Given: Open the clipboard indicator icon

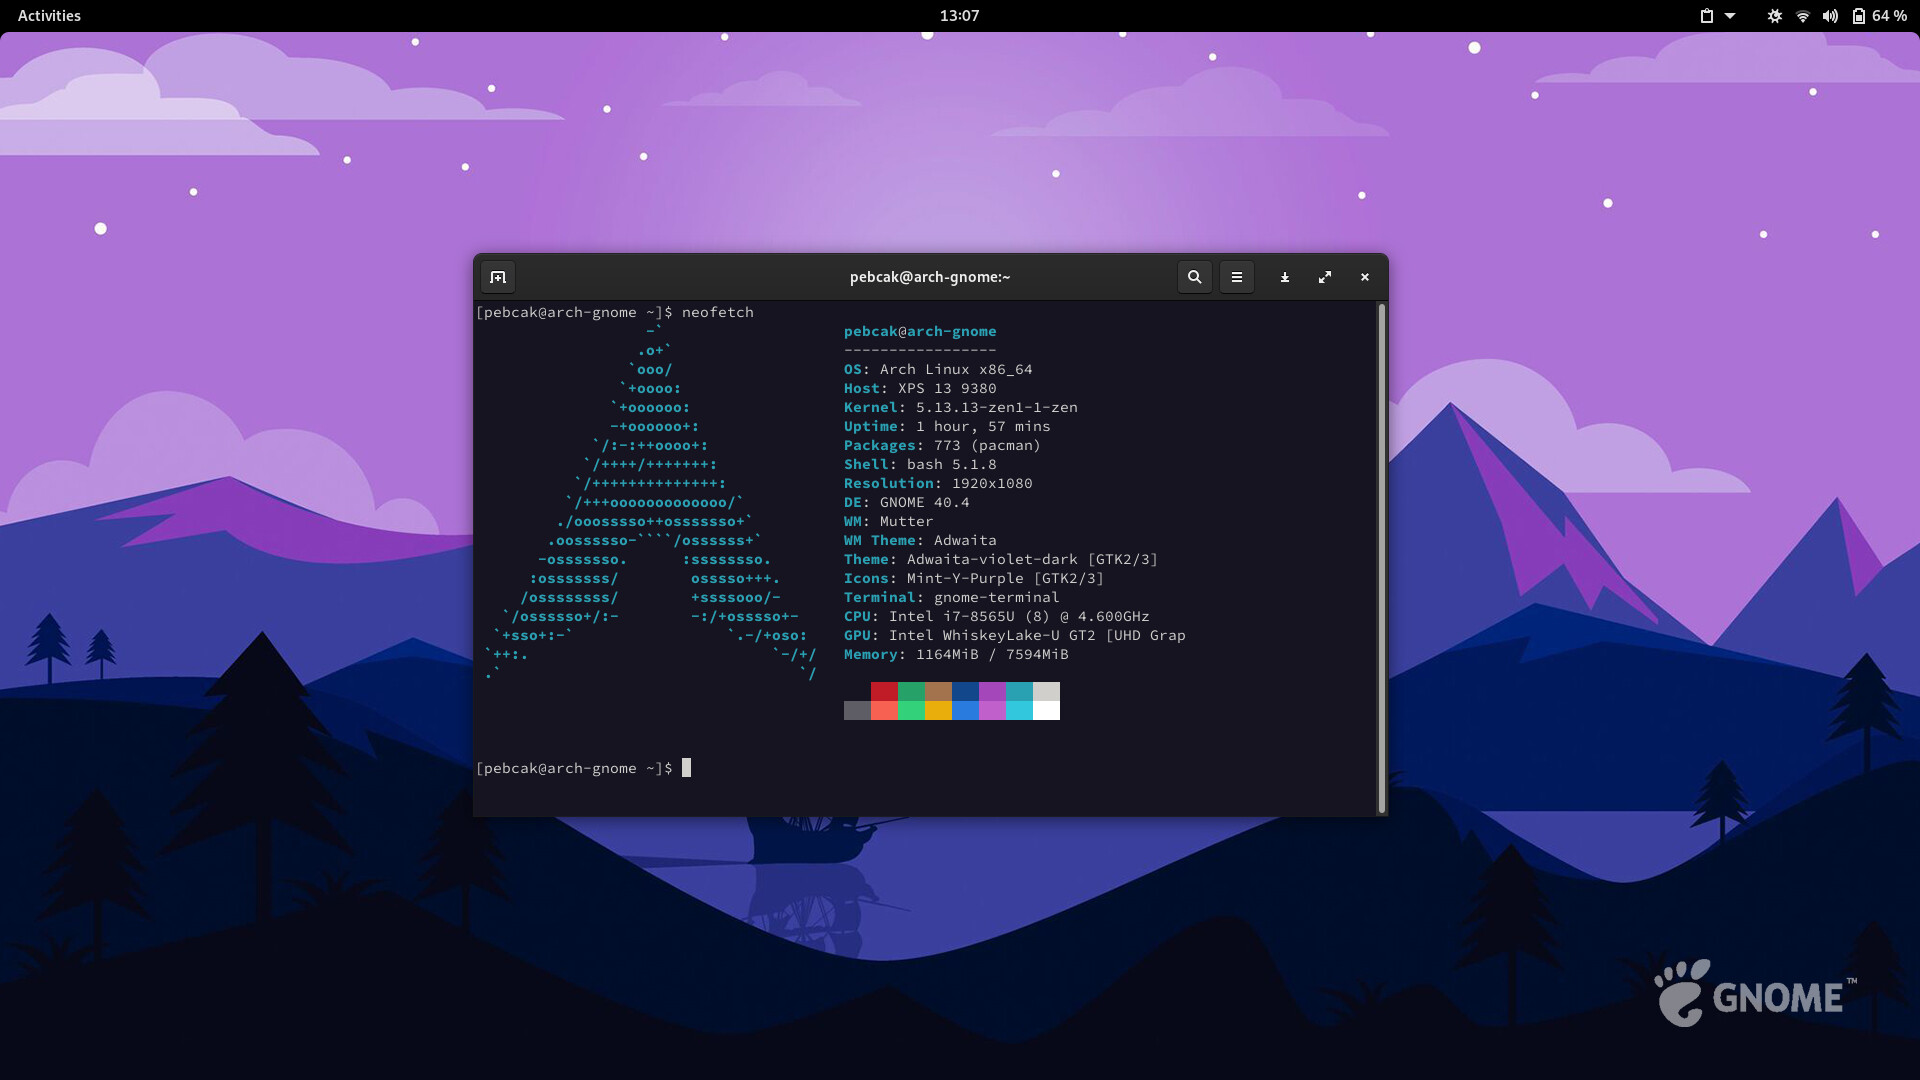Looking at the screenshot, I should [x=1707, y=16].
